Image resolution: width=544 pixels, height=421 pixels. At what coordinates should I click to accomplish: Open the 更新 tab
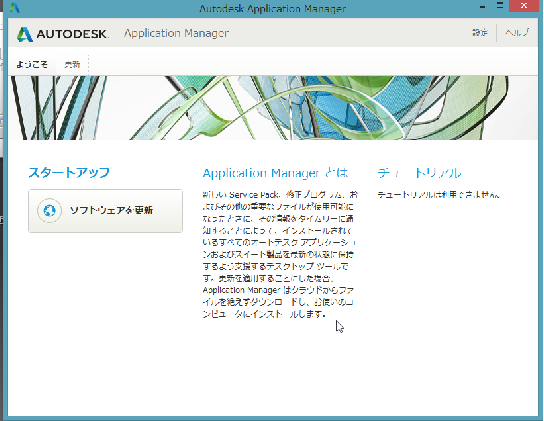pos(72,64)
